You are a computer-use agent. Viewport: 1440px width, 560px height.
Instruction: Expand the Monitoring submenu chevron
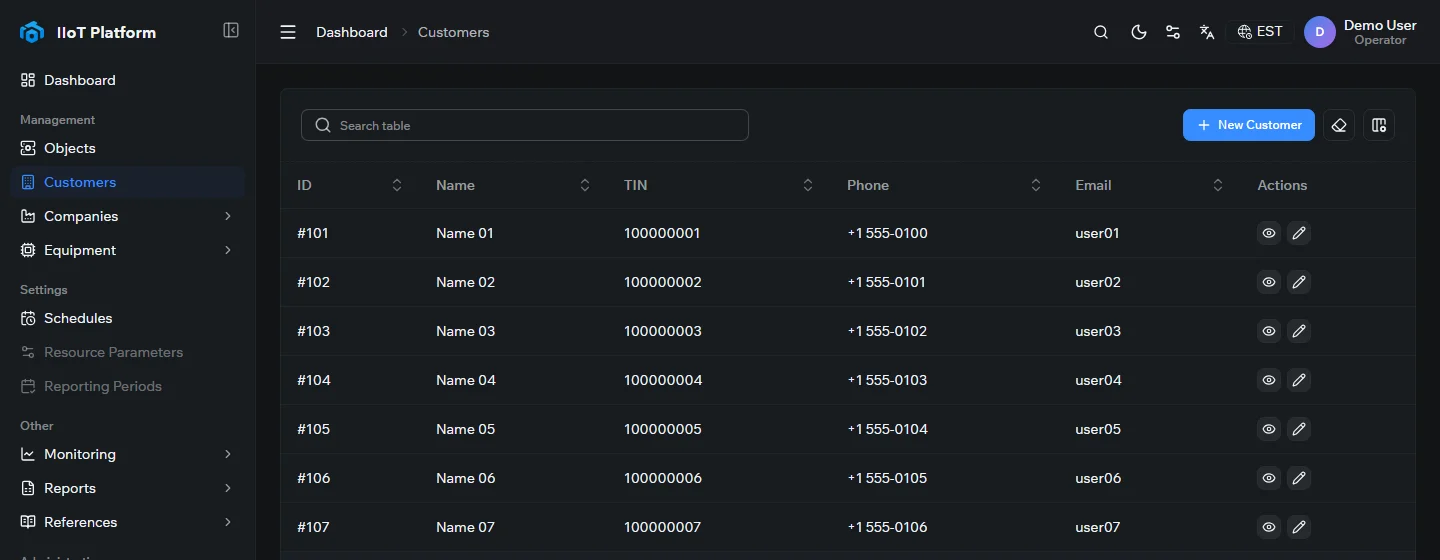click(228, 454)
